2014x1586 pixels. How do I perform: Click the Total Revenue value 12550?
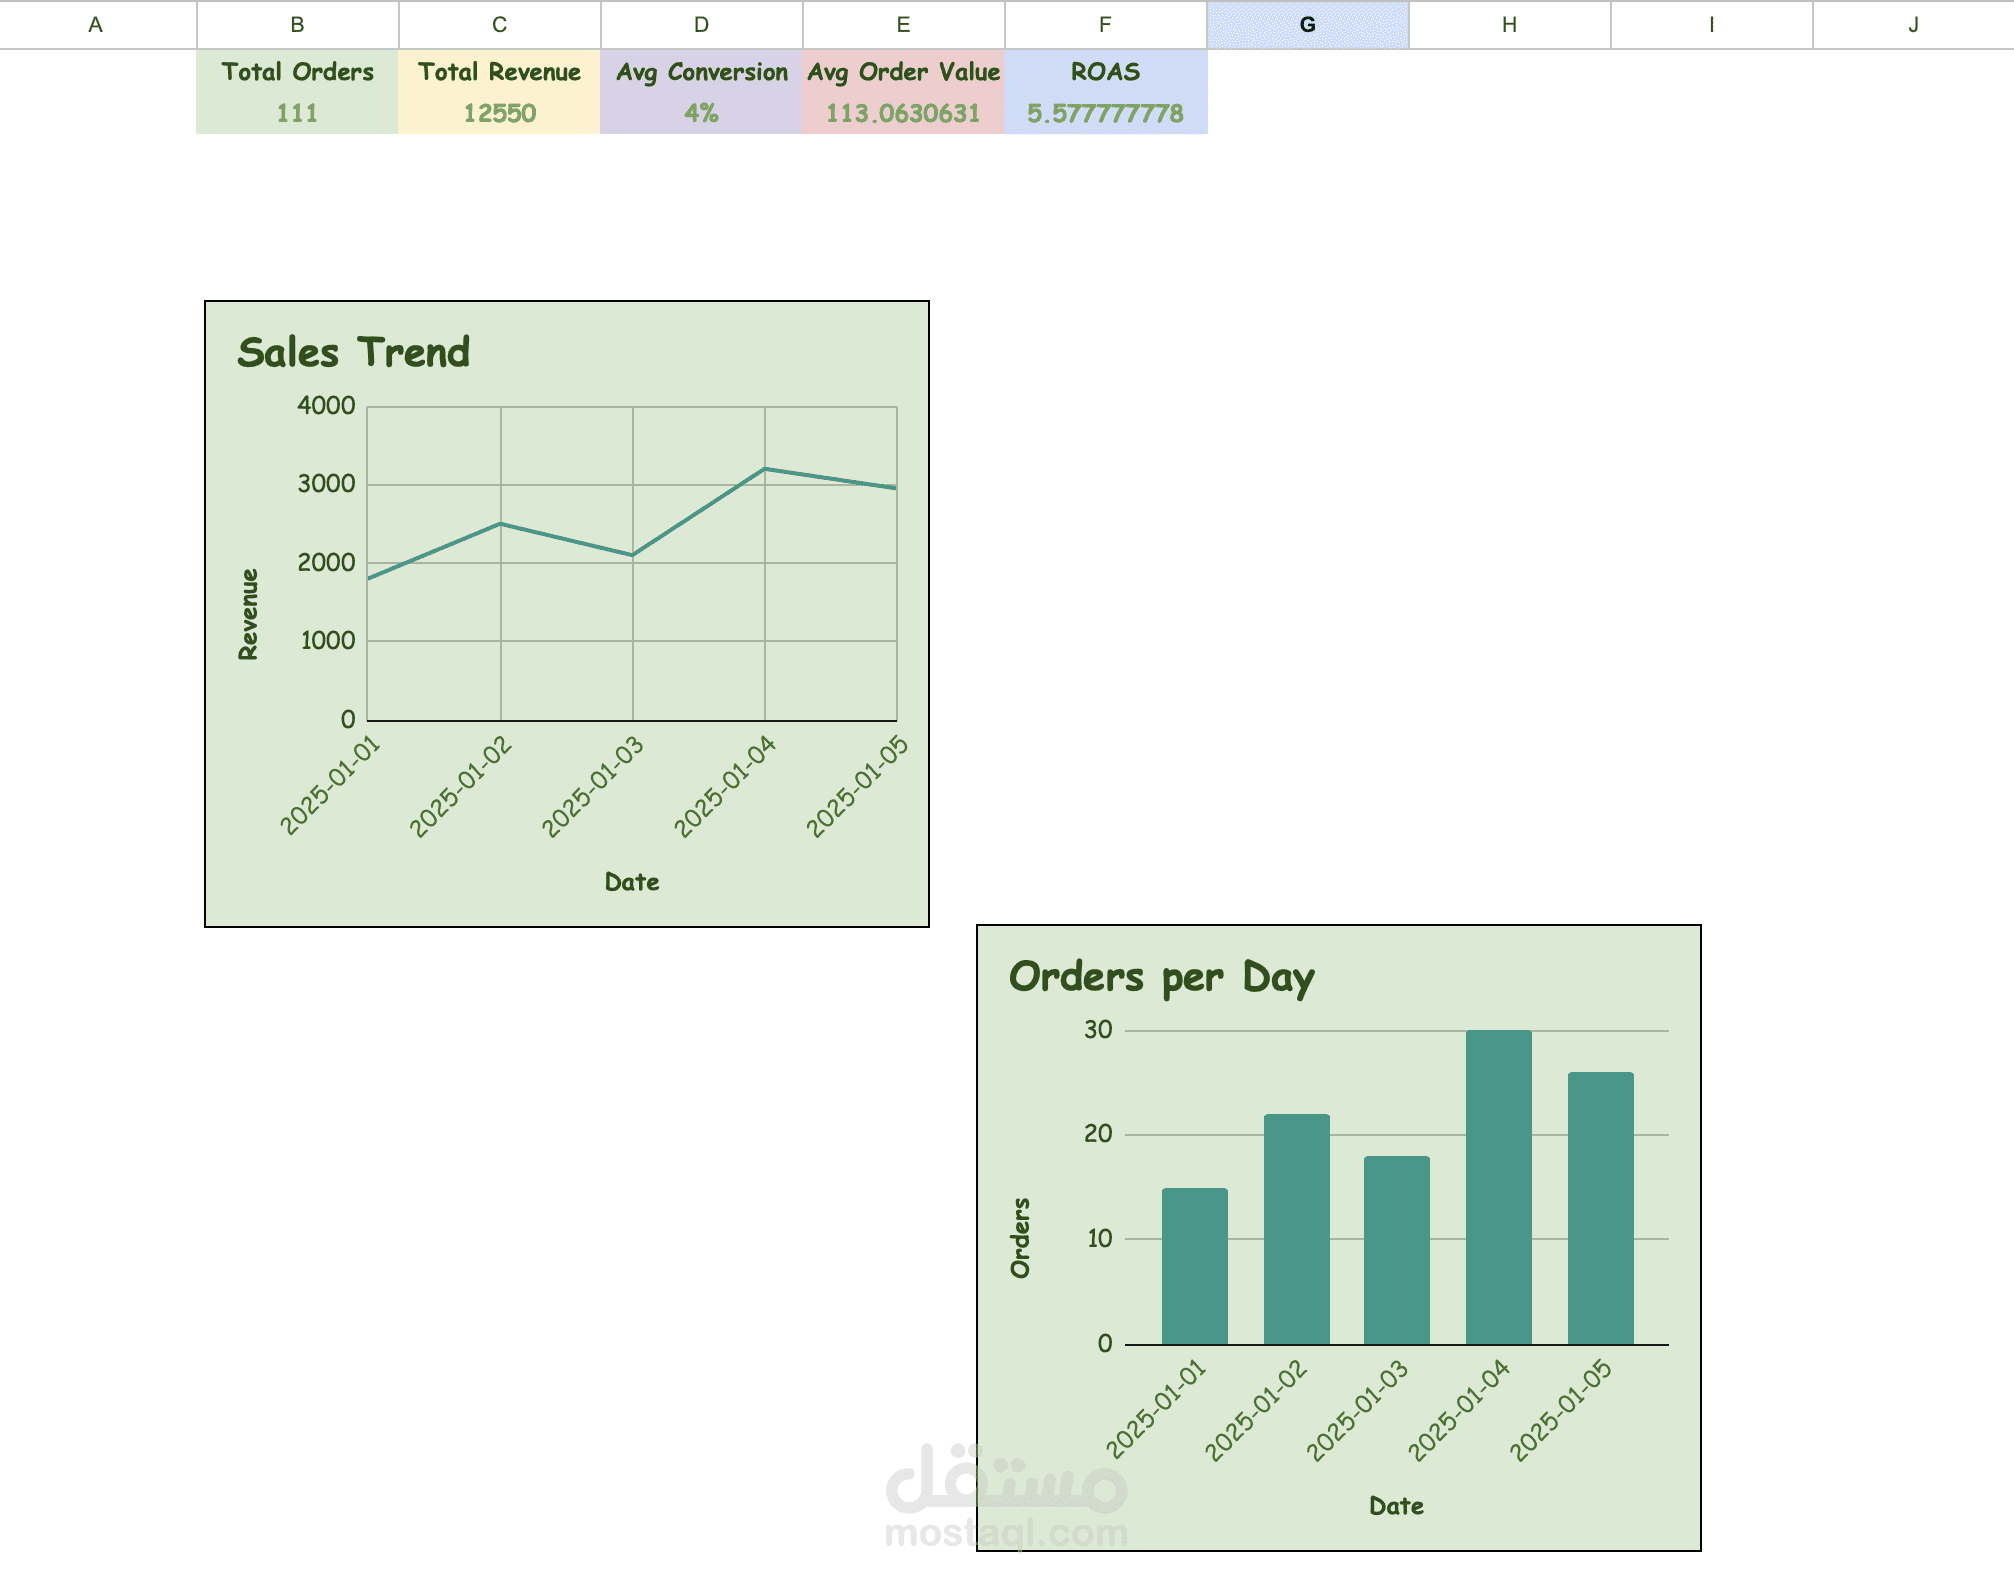pos(500,113)
